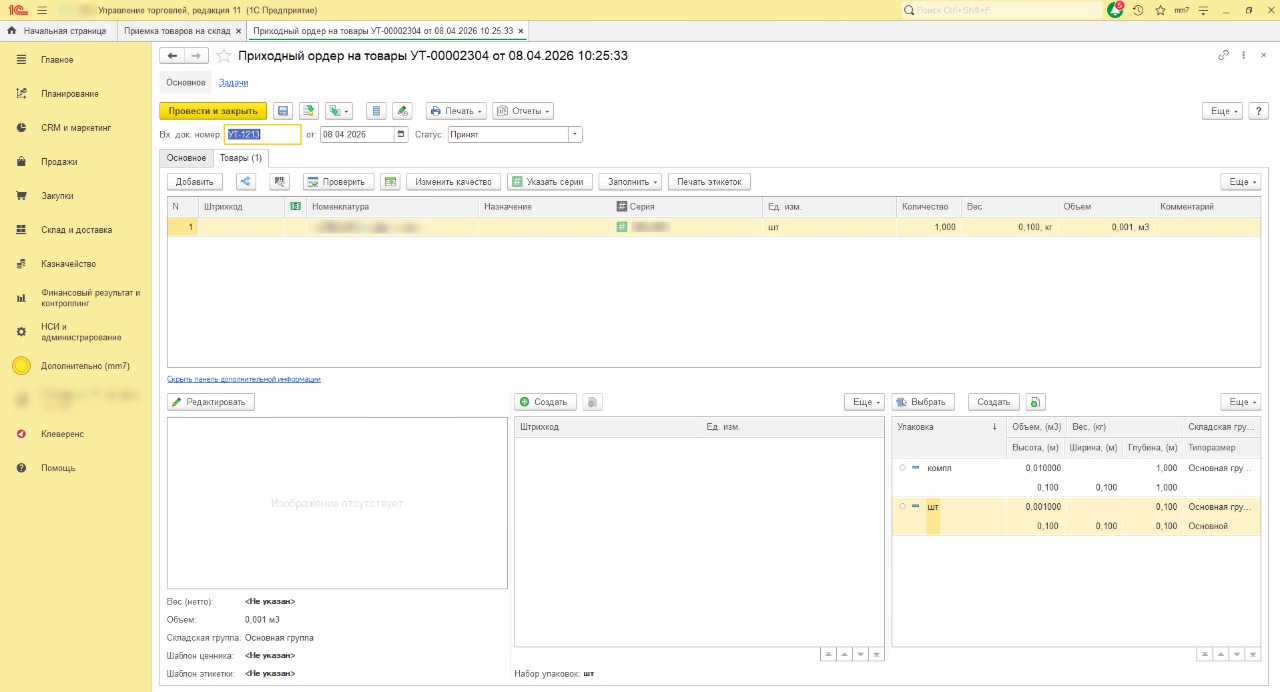Click the green refresh icon next to packaging Создать
Screen dimensions: 1280x692
(1036, 402)
